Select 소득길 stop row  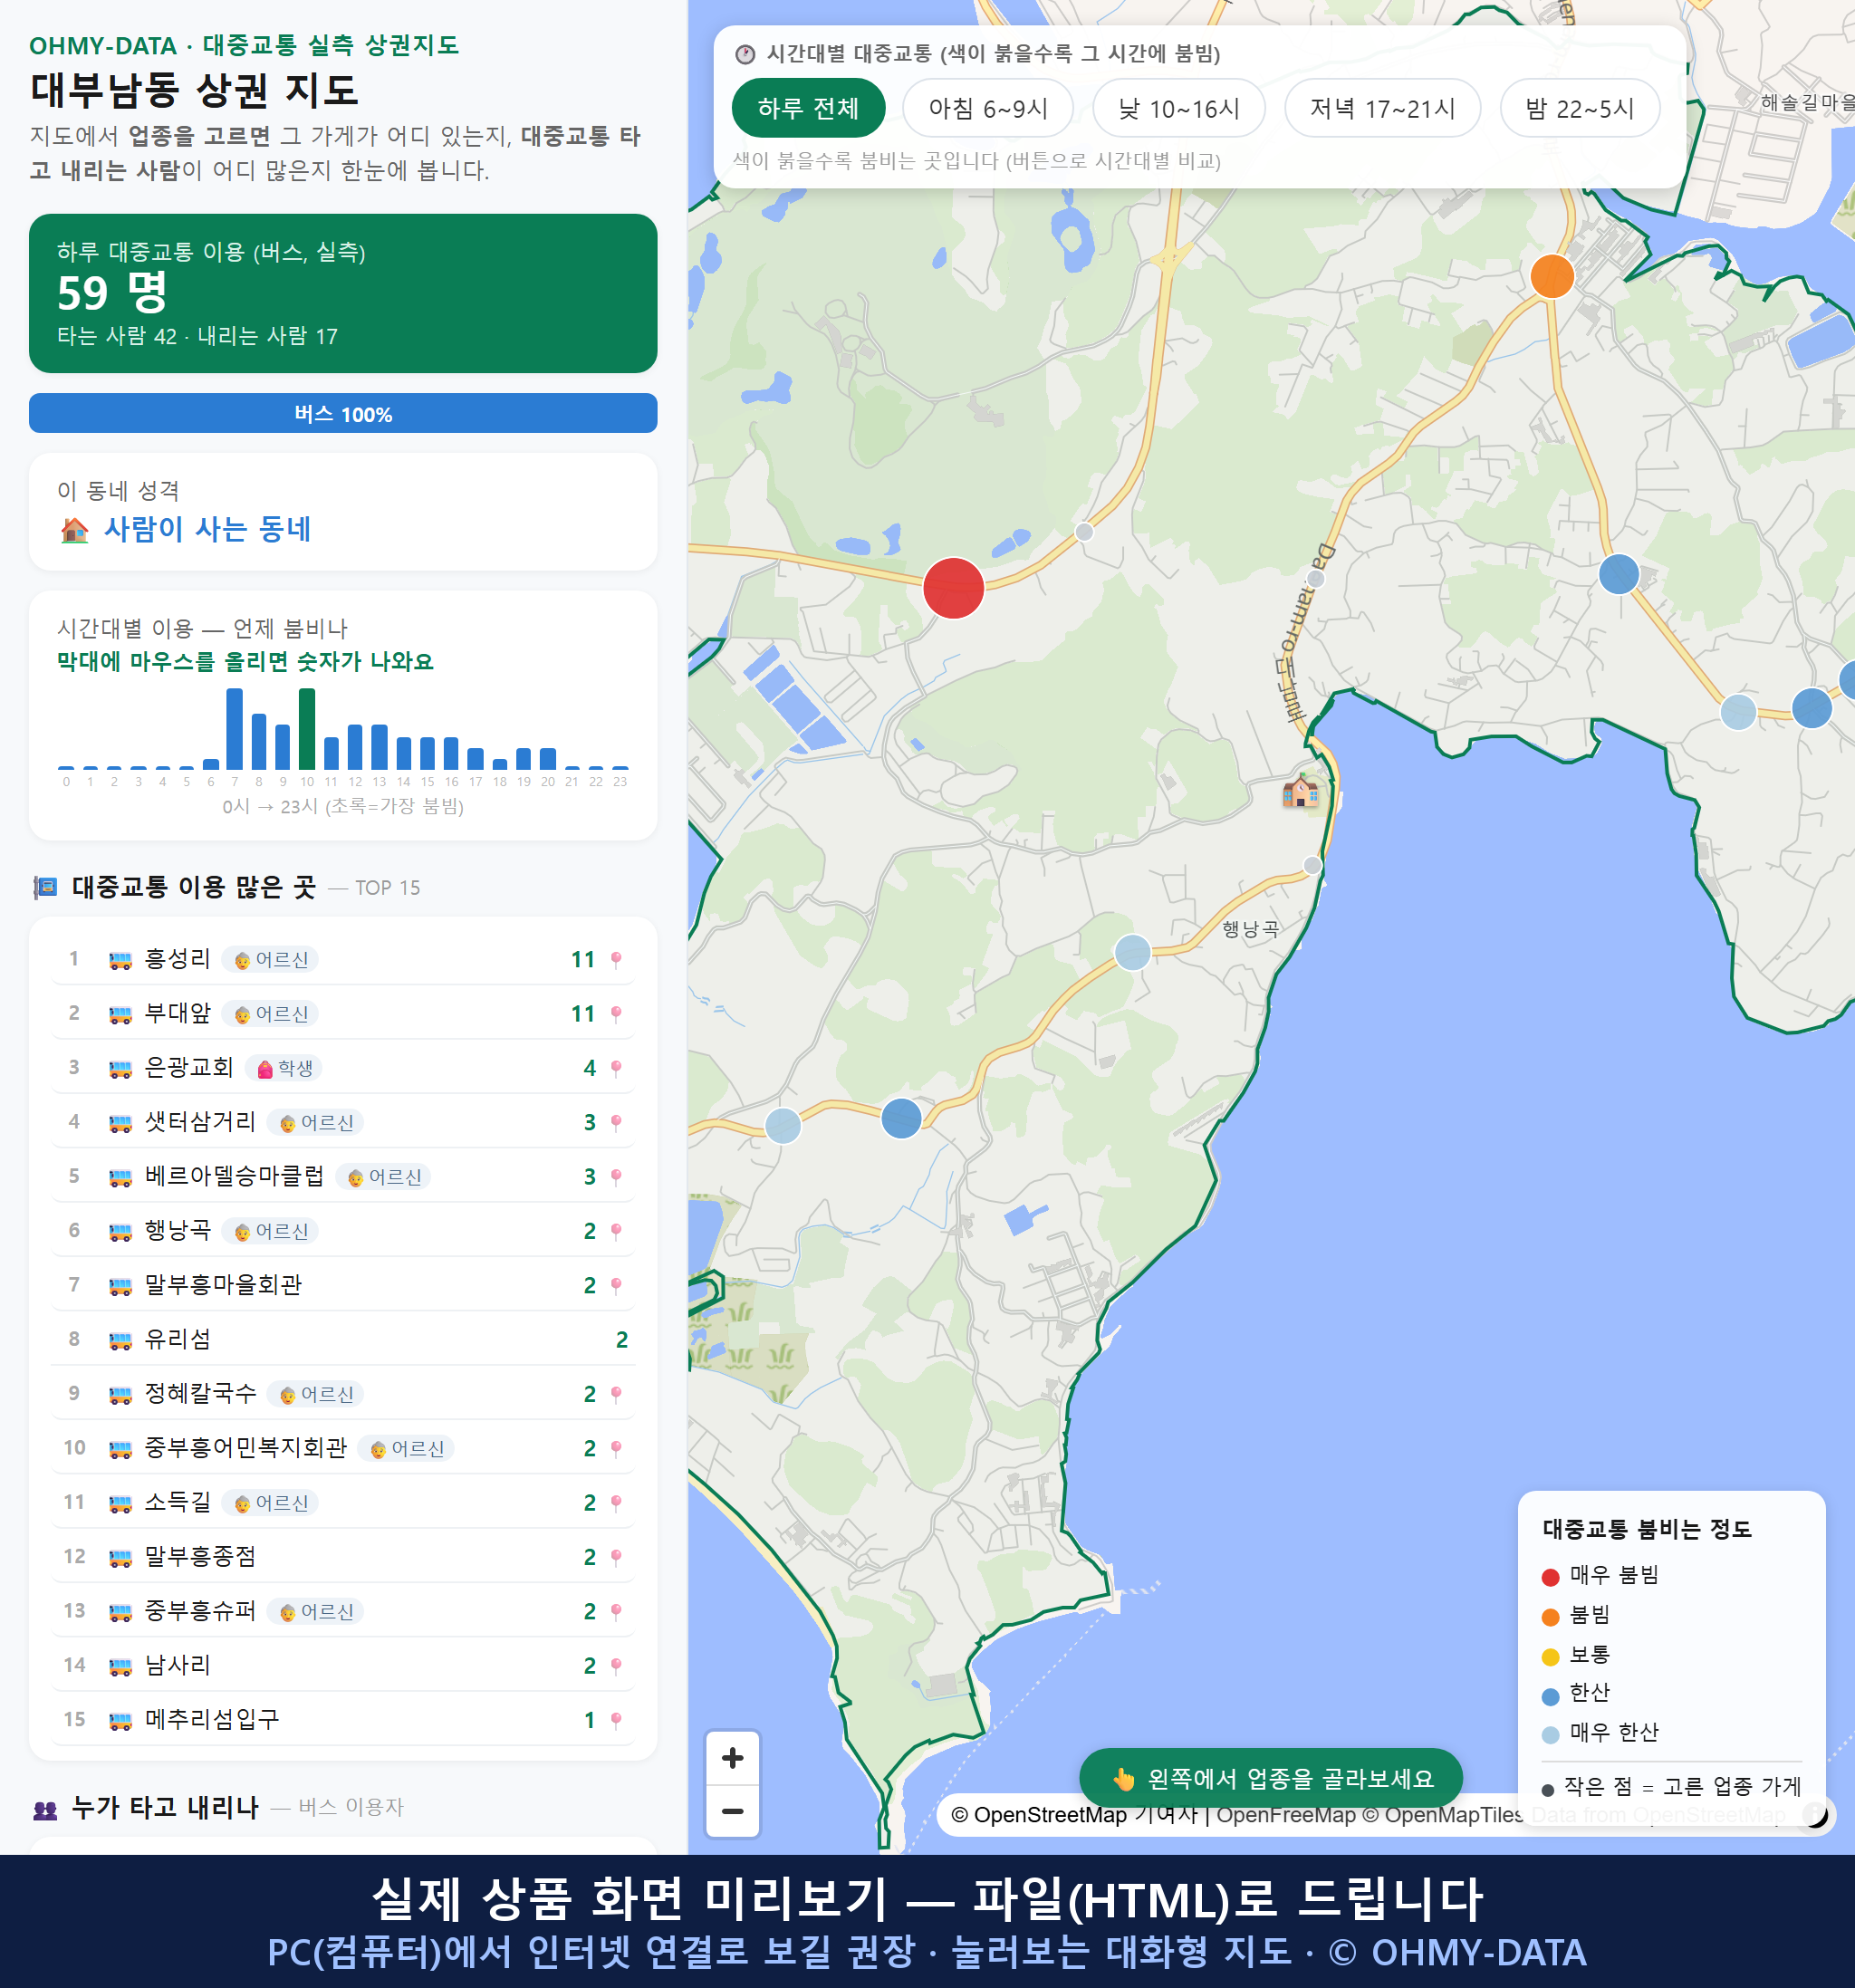pyautogui.click(x=343, y=1502)
